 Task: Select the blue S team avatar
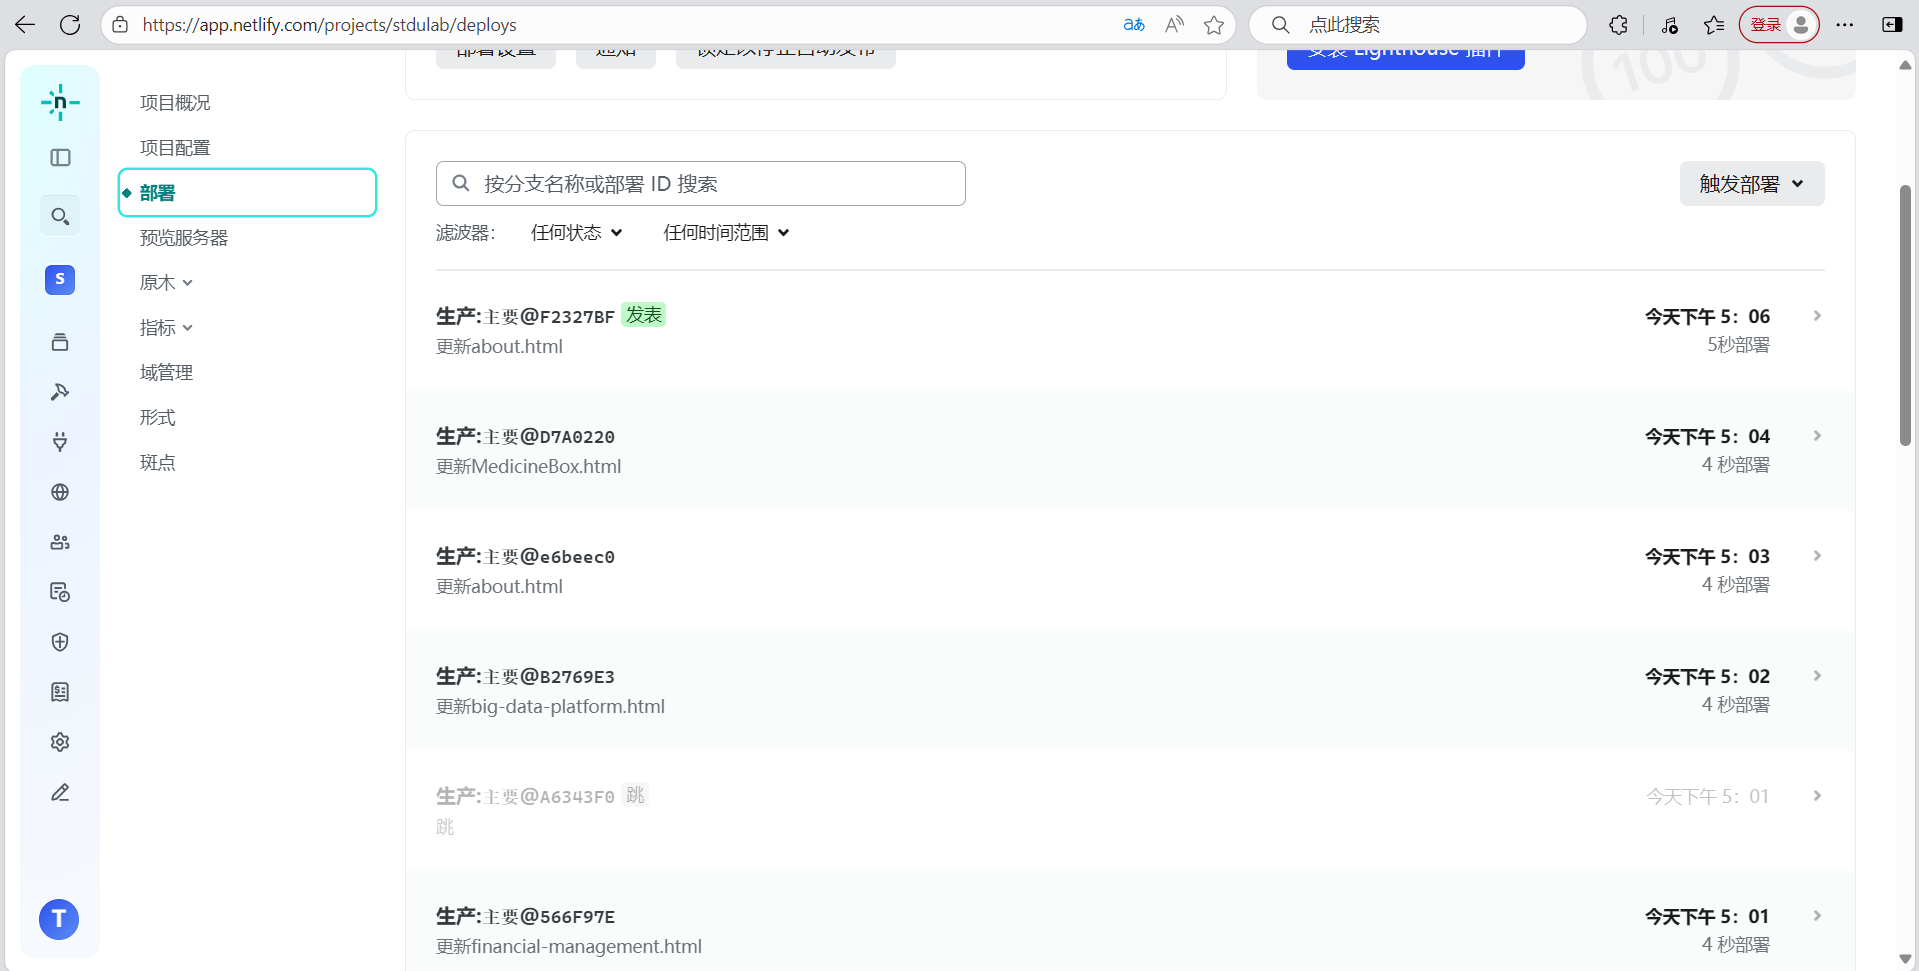pos(60,279)
